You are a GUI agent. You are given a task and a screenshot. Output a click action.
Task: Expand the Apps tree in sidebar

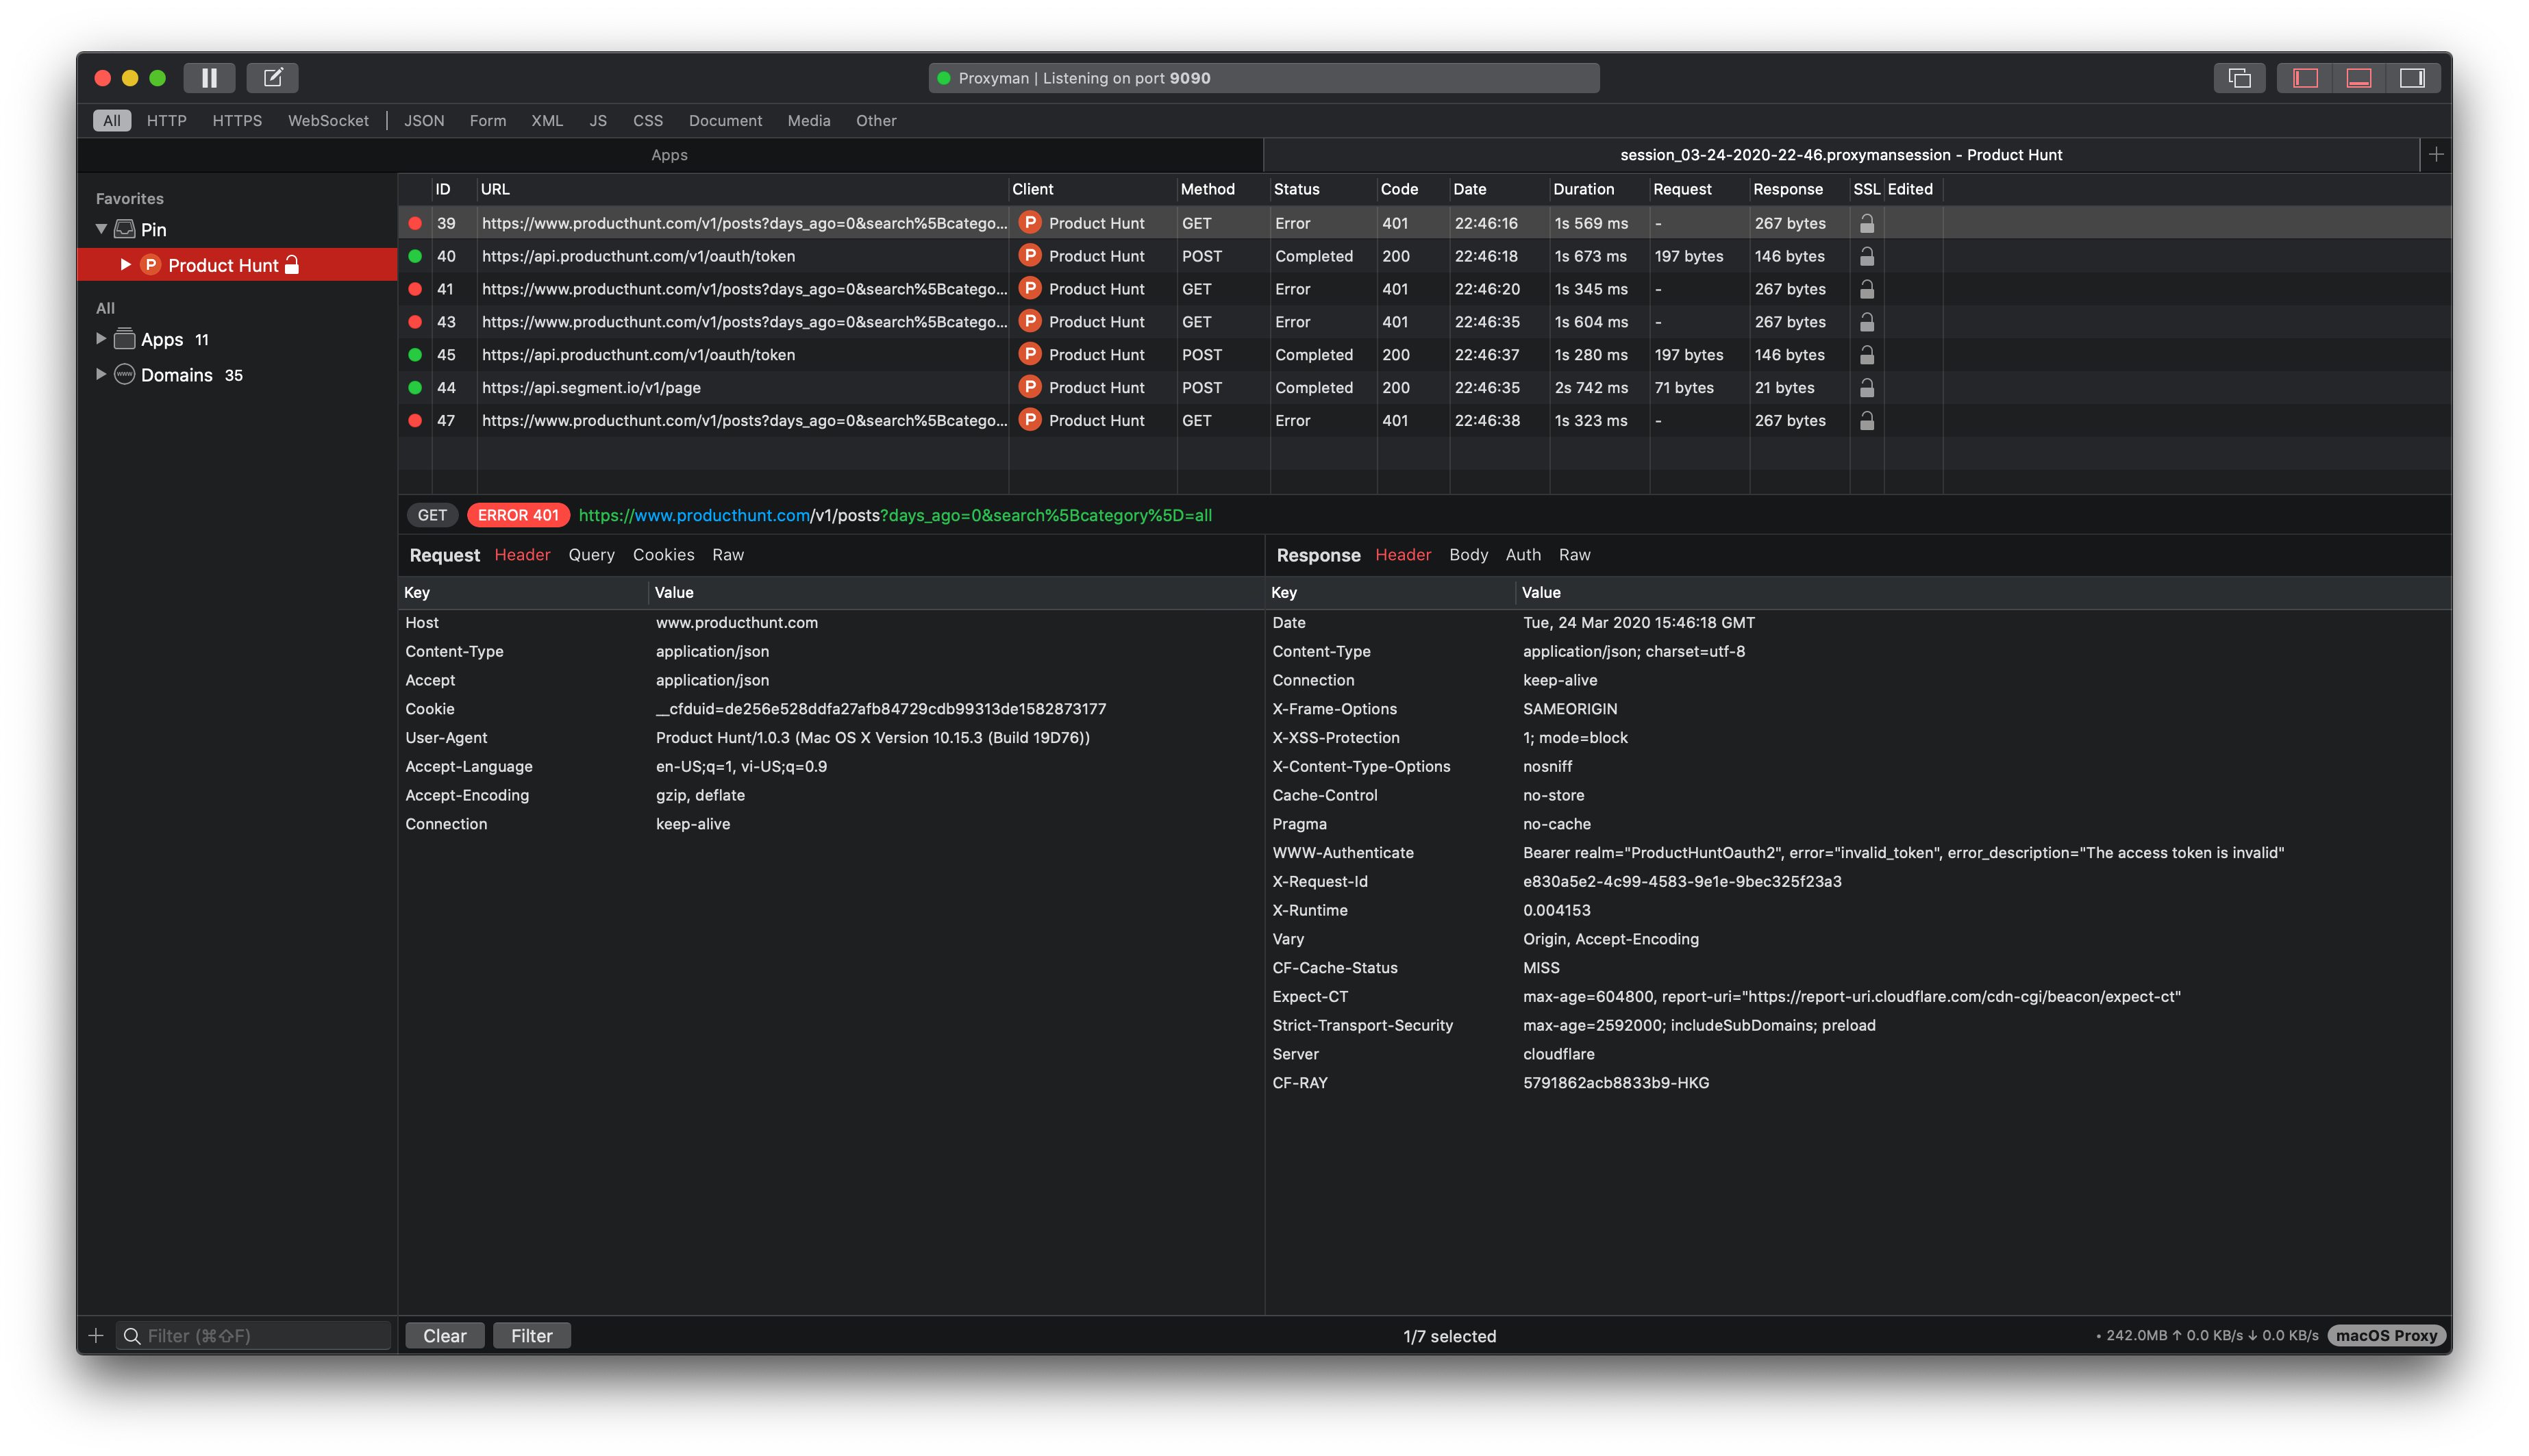point(101,339)
